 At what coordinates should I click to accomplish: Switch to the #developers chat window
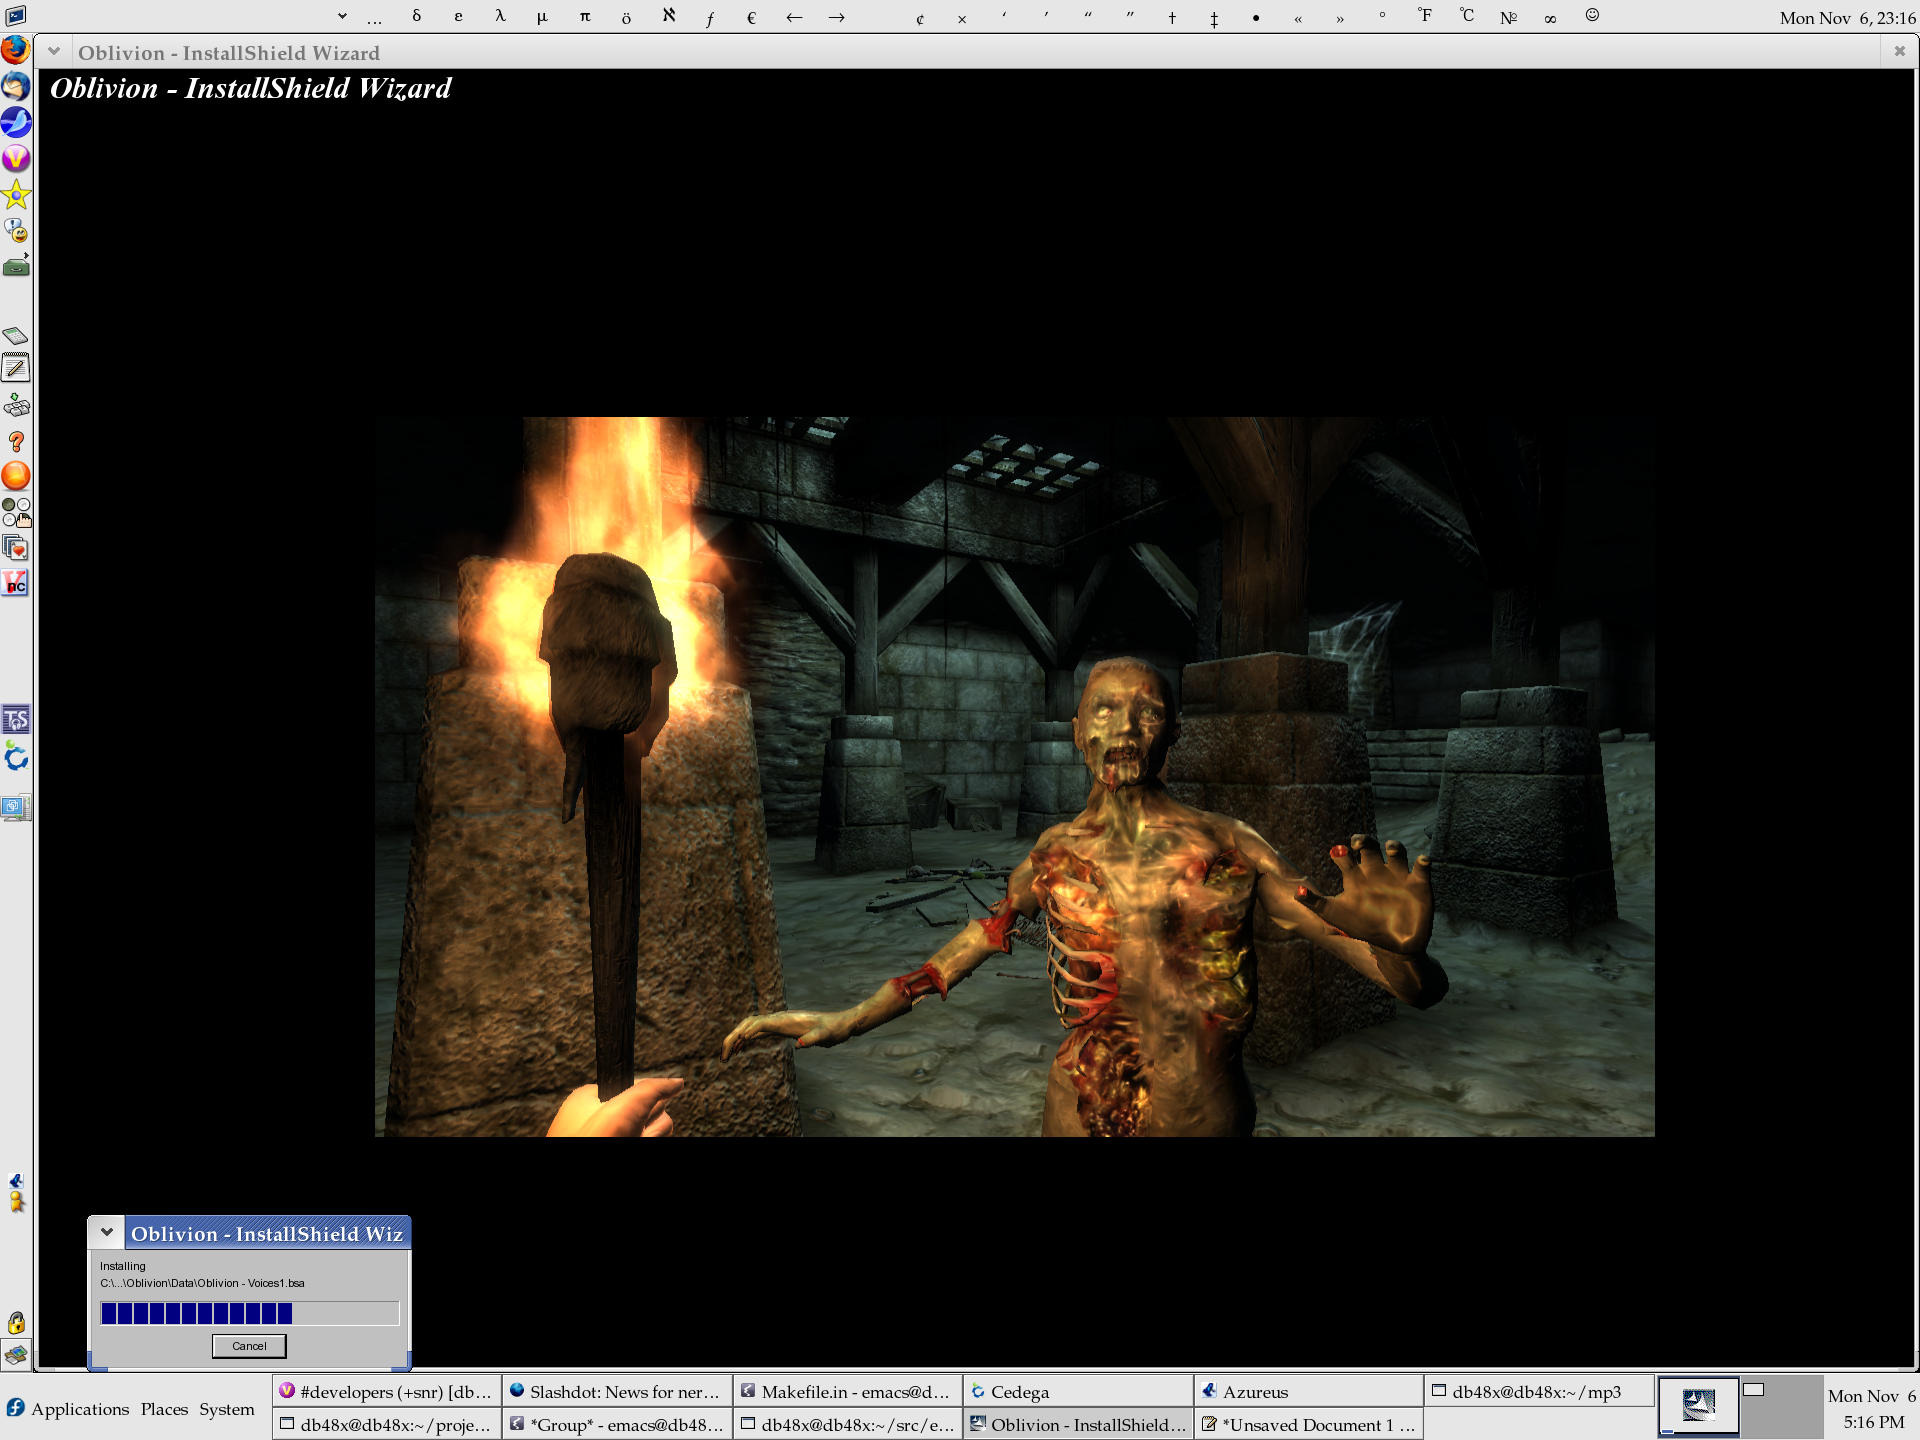point(387,1391)
